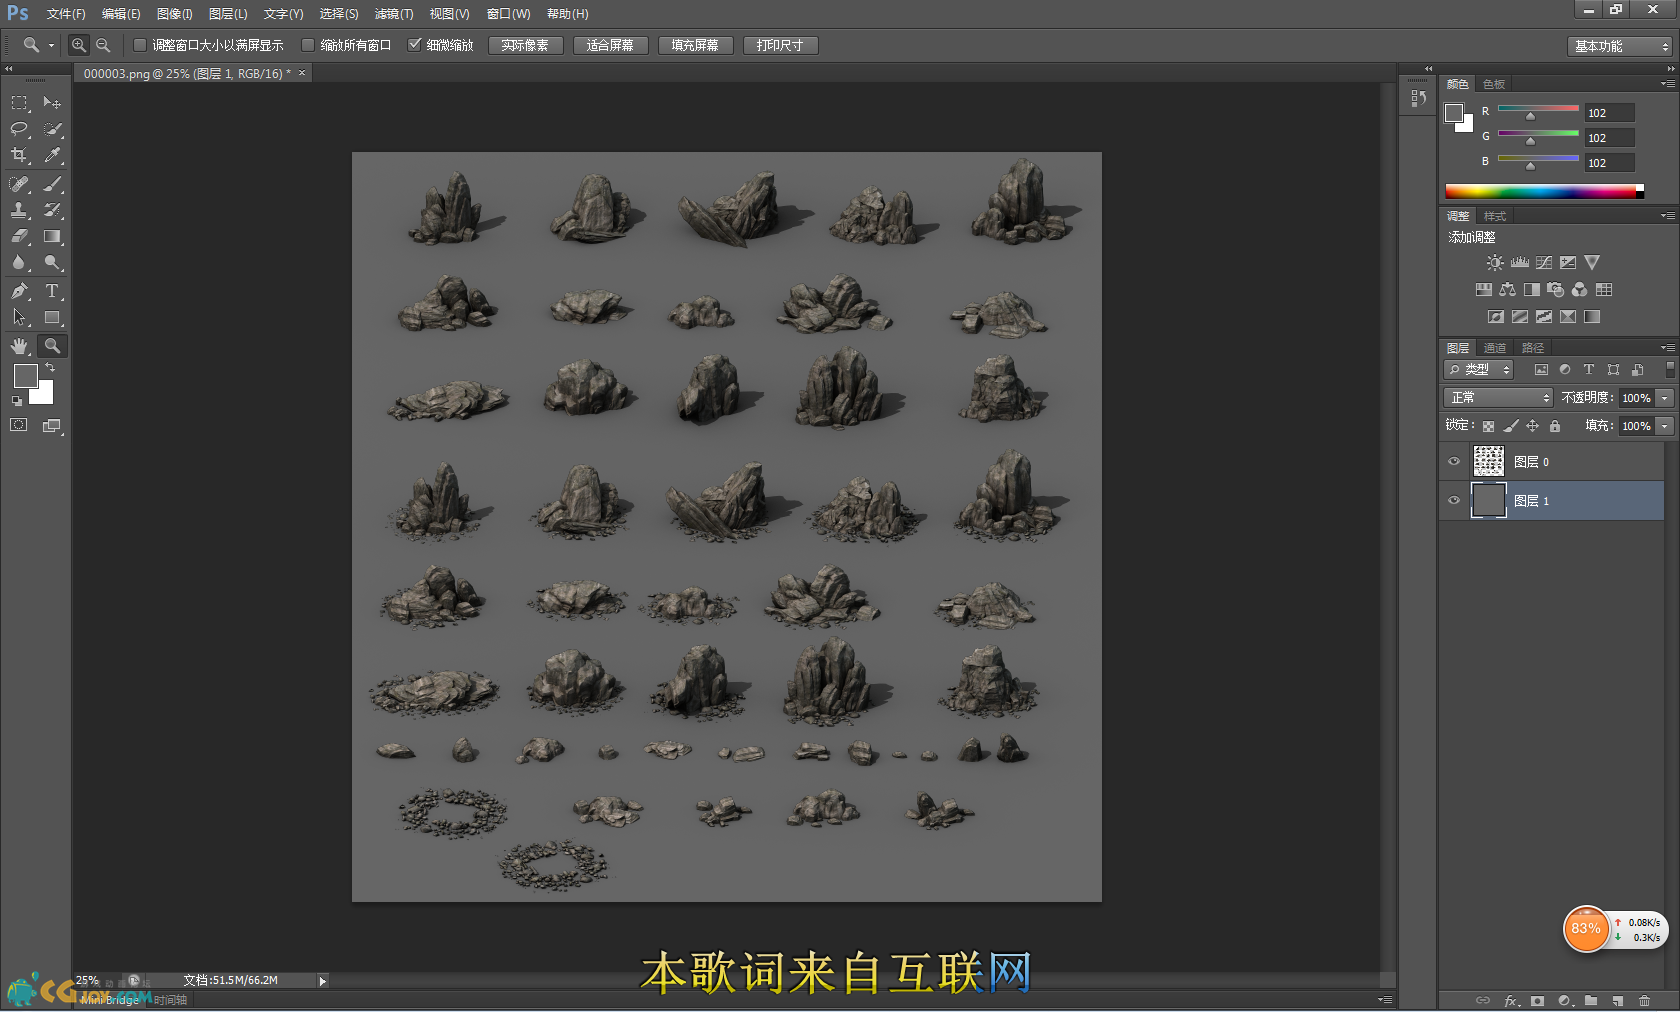Select the Eyedropper tool
1680x1012 pixels.
(x=52, y=155)
